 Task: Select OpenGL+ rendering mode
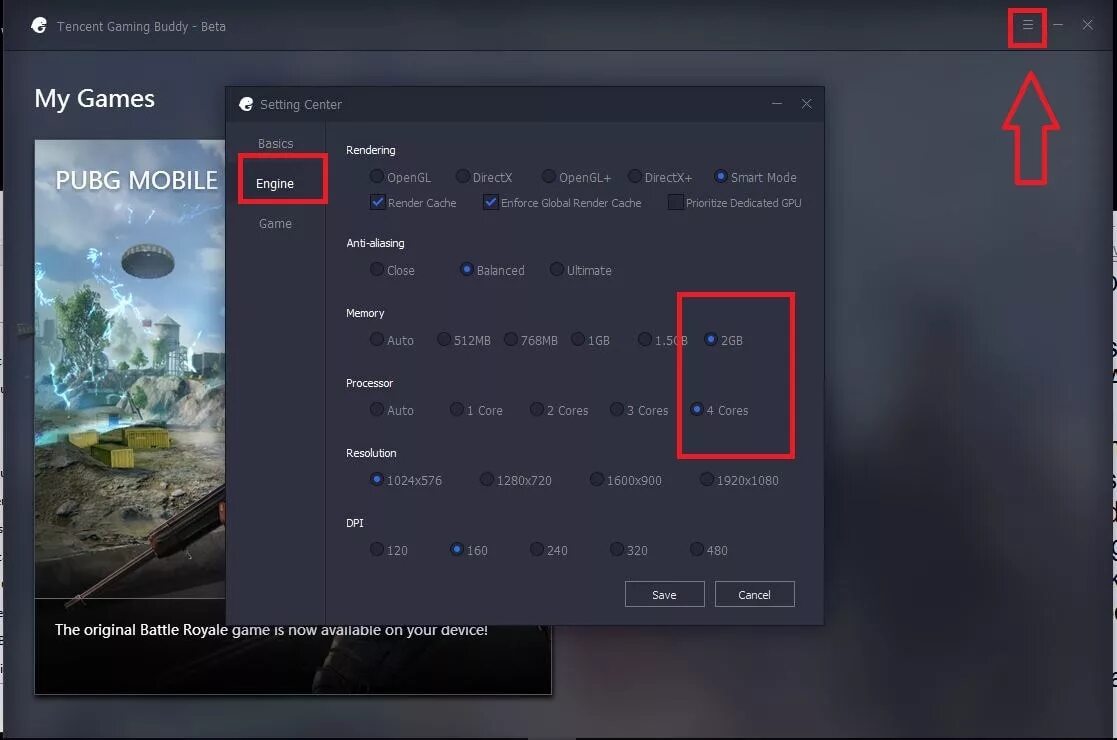click(x=549, y=176)
